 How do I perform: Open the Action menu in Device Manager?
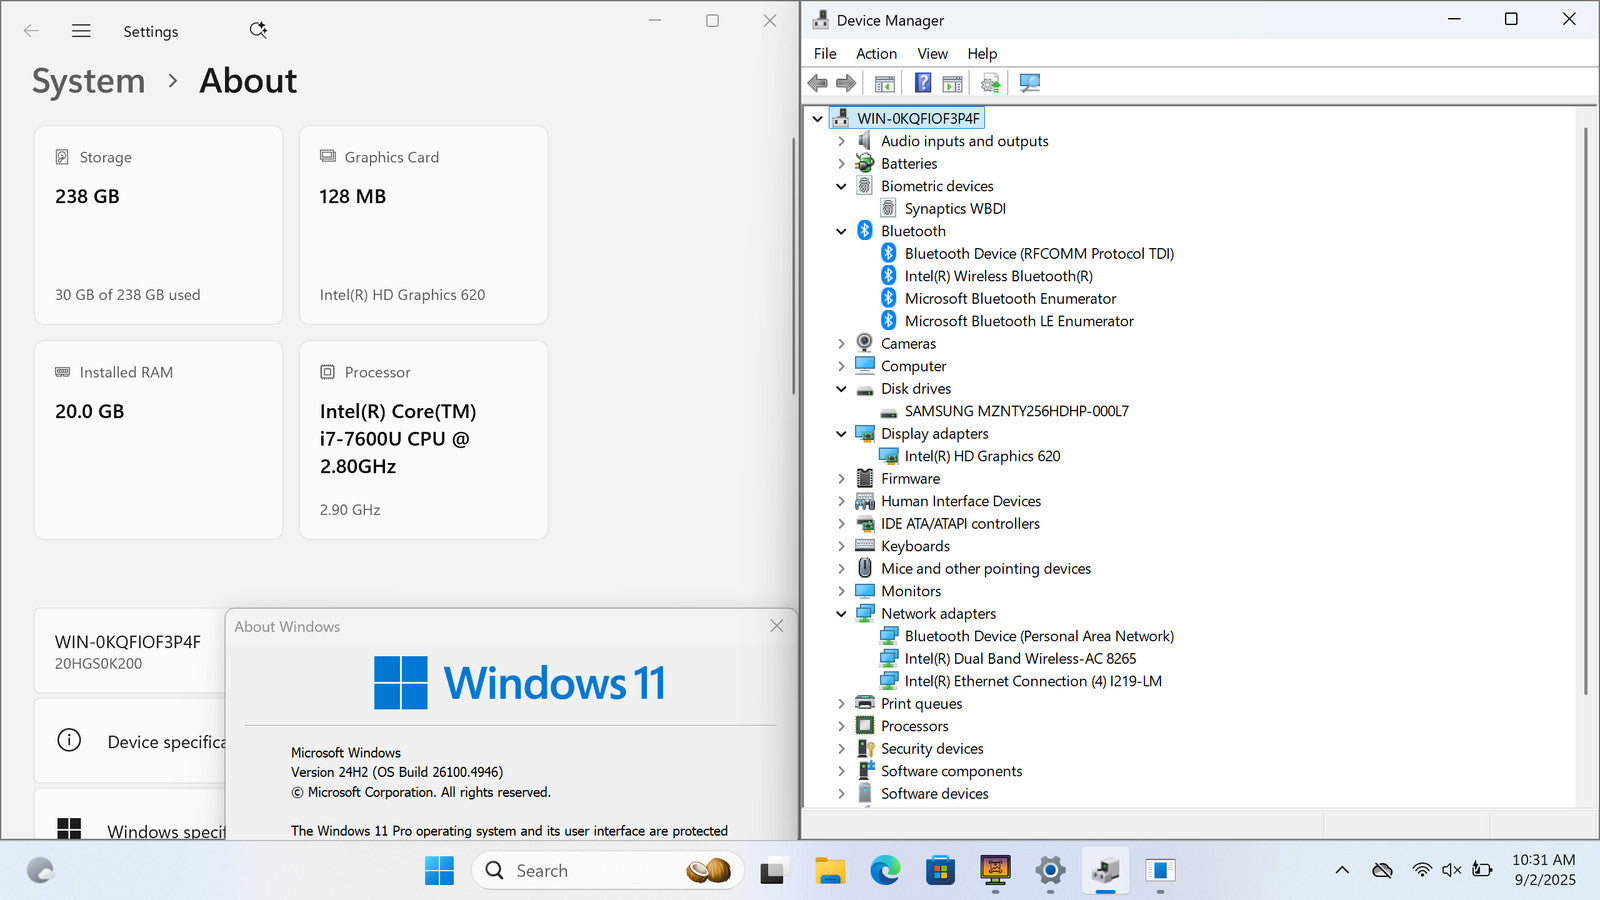click(x=876, y=54)
